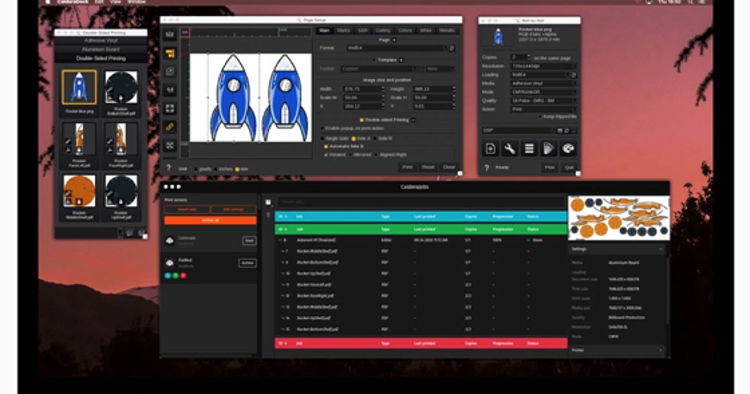Open the Media dropdown showing Adhesive Vinyl

click(x=543, y=84)
